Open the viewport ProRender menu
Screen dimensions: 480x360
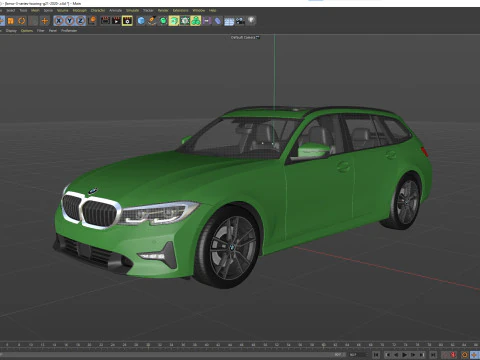69,31
